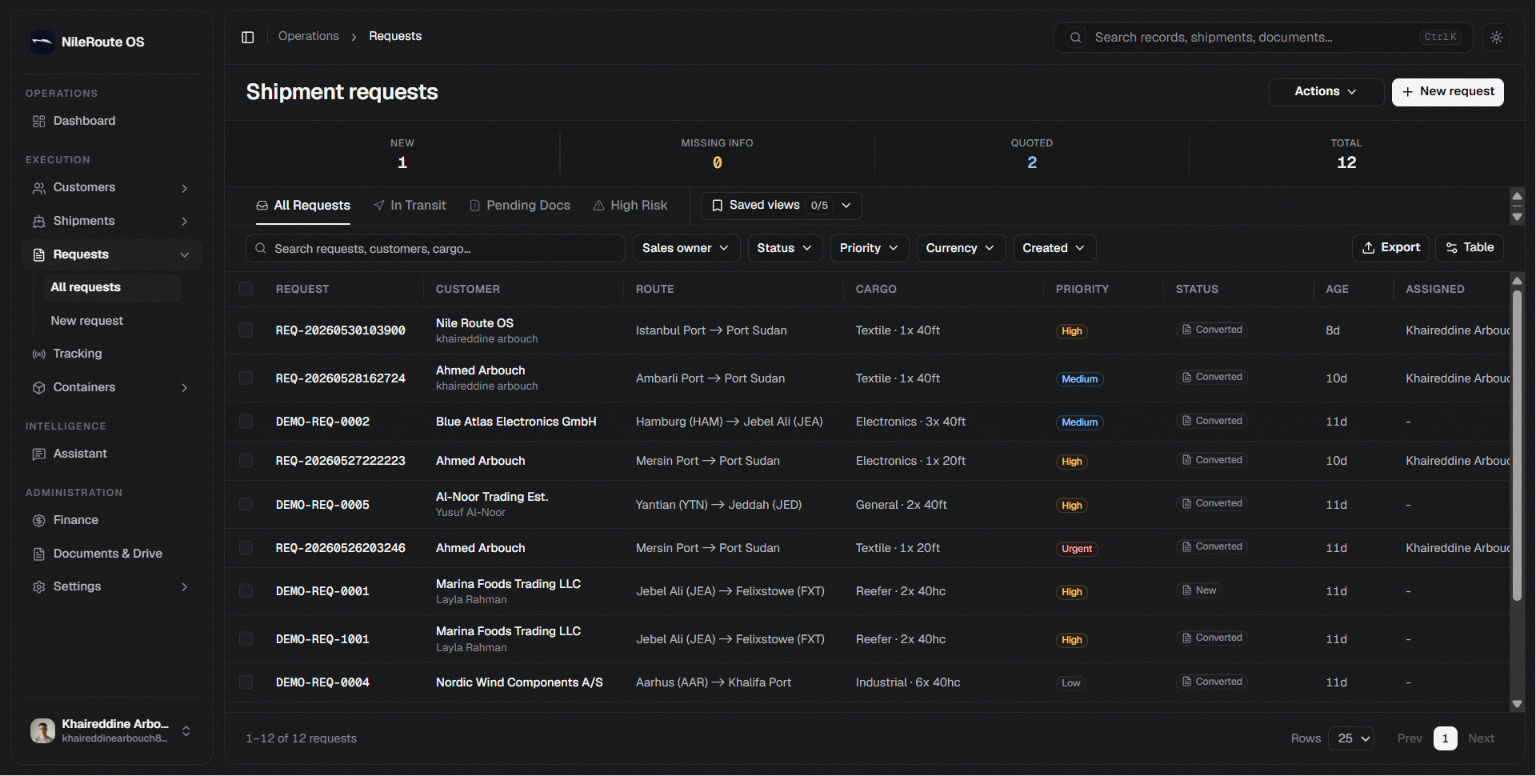
Task: Export the requests list
Action: click(1391, 248)
